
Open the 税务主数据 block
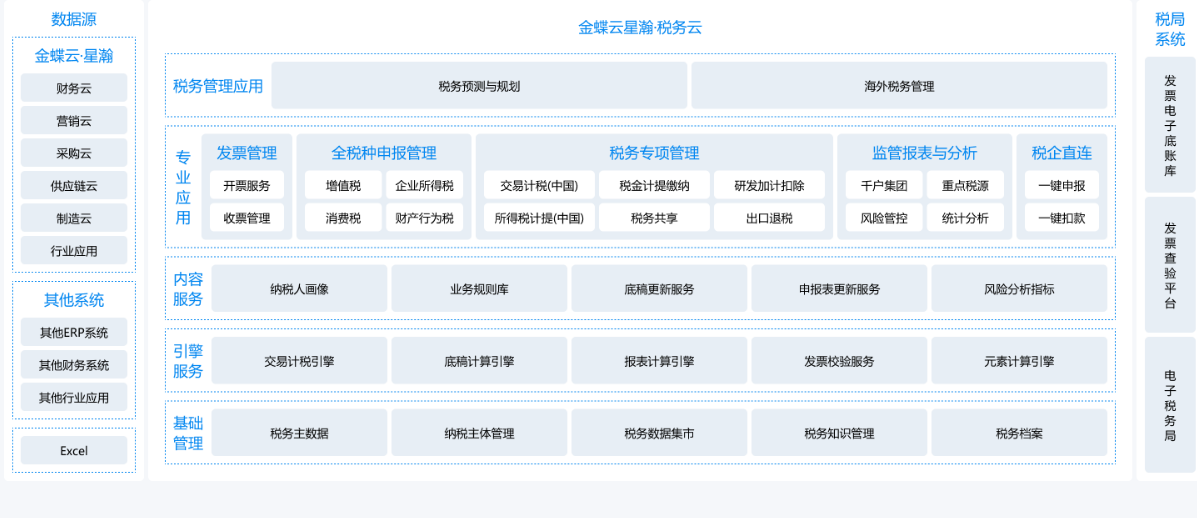299,433
